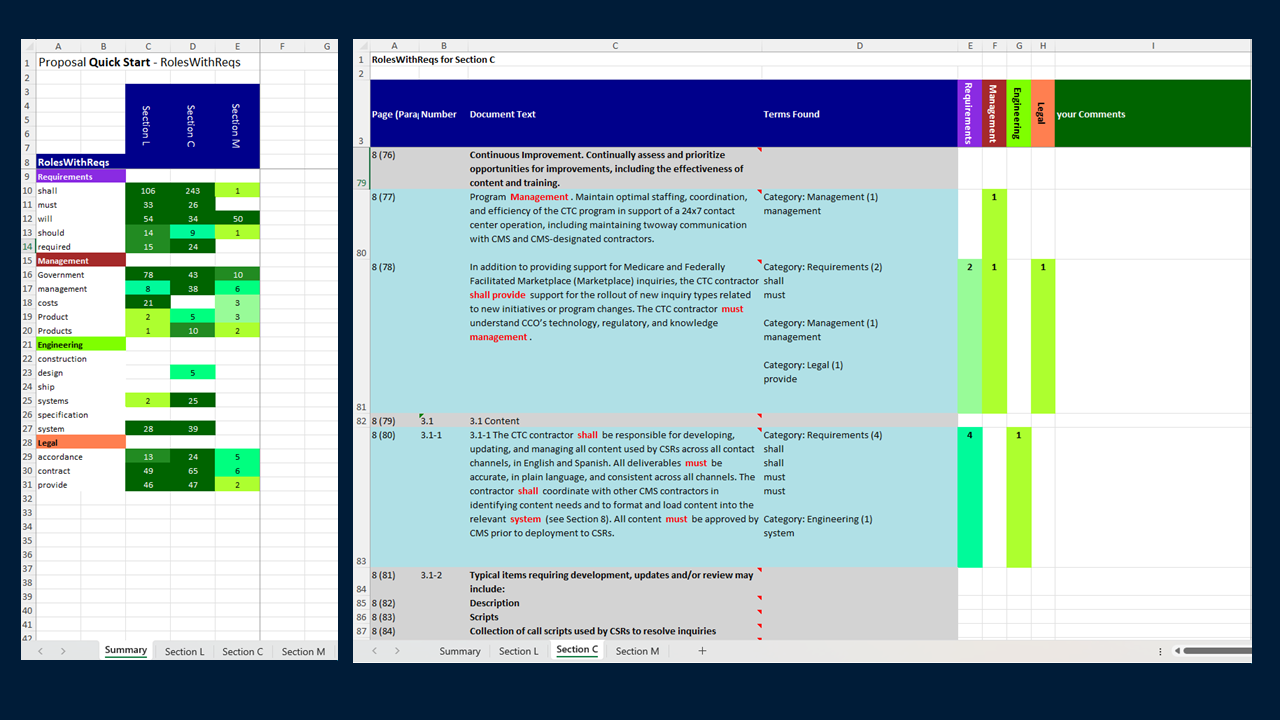Click the 'RolesWithReqs' blue header cell
Viewport: 1280px width, 720px height.
81,161
